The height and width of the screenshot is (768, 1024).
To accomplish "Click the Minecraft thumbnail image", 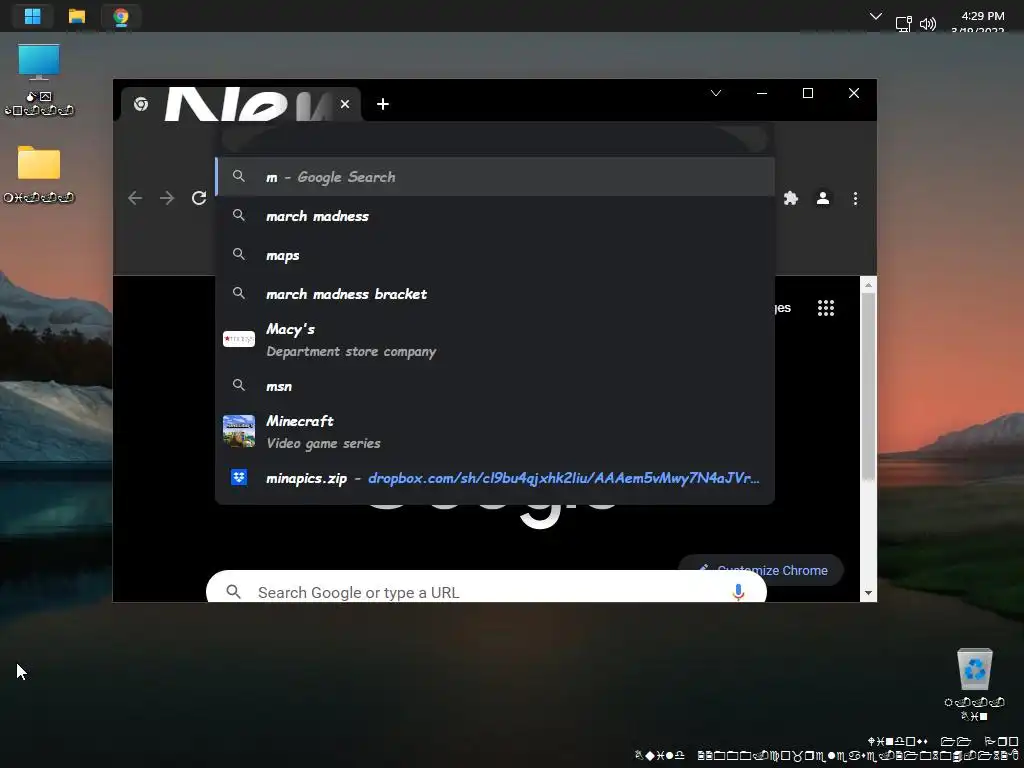I will [x=239, y=431].
